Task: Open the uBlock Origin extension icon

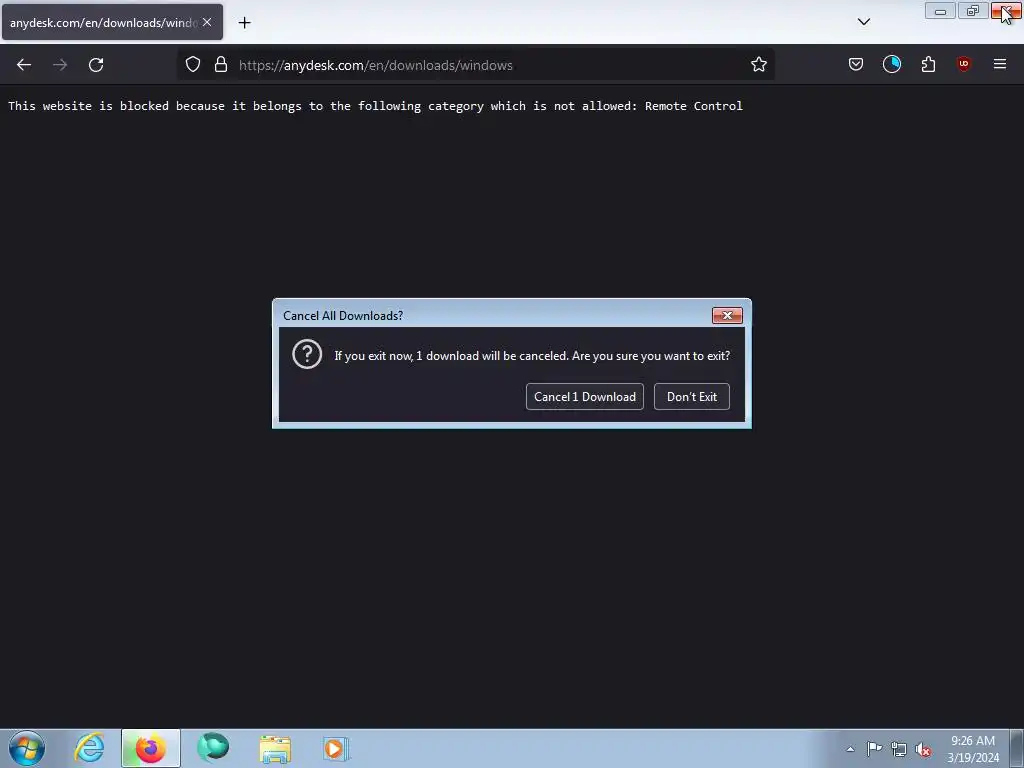Action: [963, 65]
